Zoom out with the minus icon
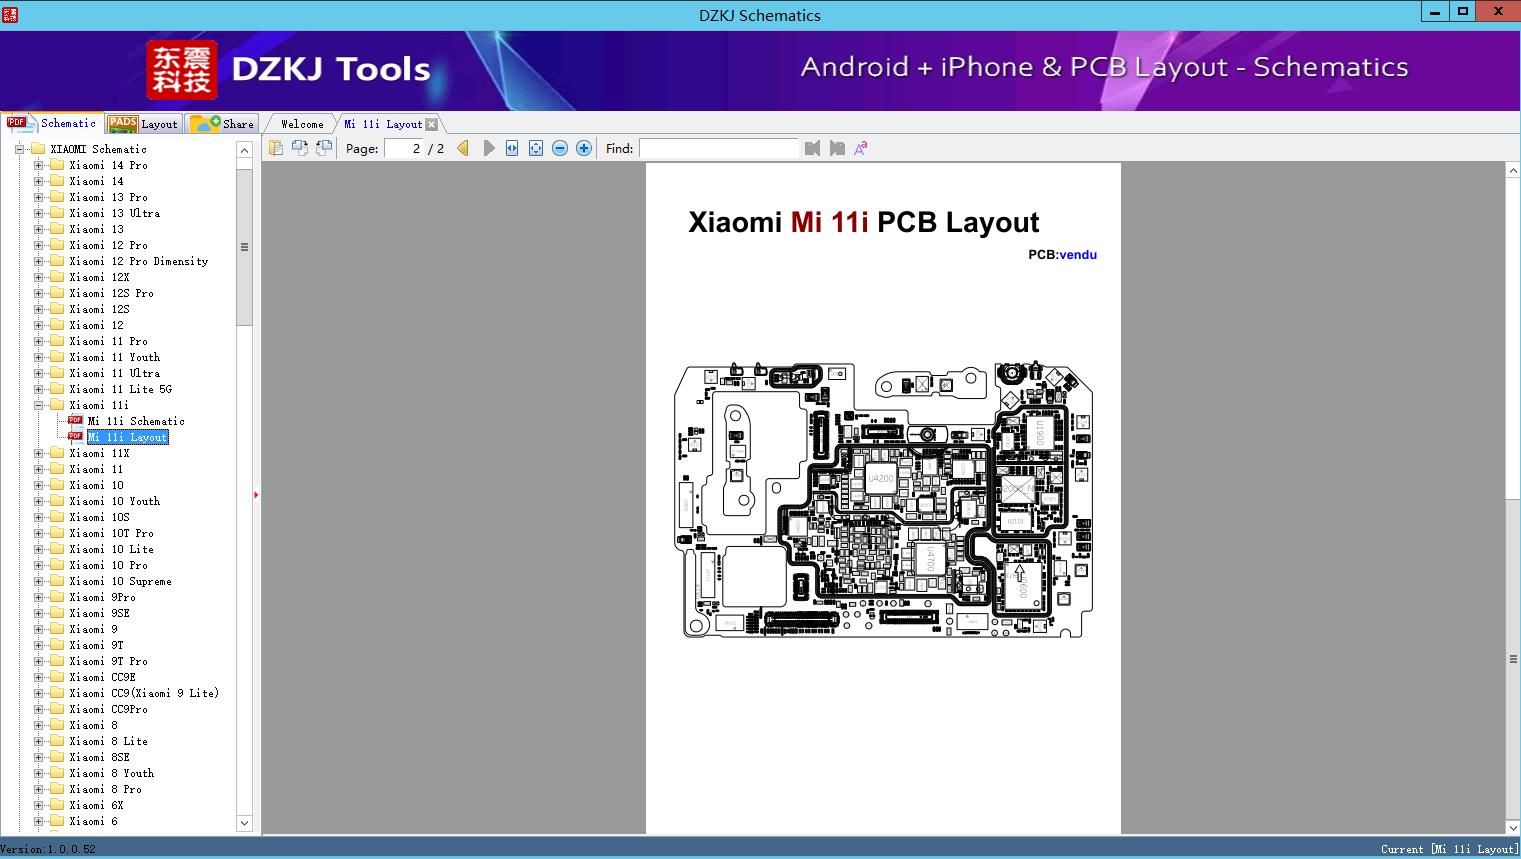Image resolution: width=1521 pixels, height=859 pixels. point(560,148)
